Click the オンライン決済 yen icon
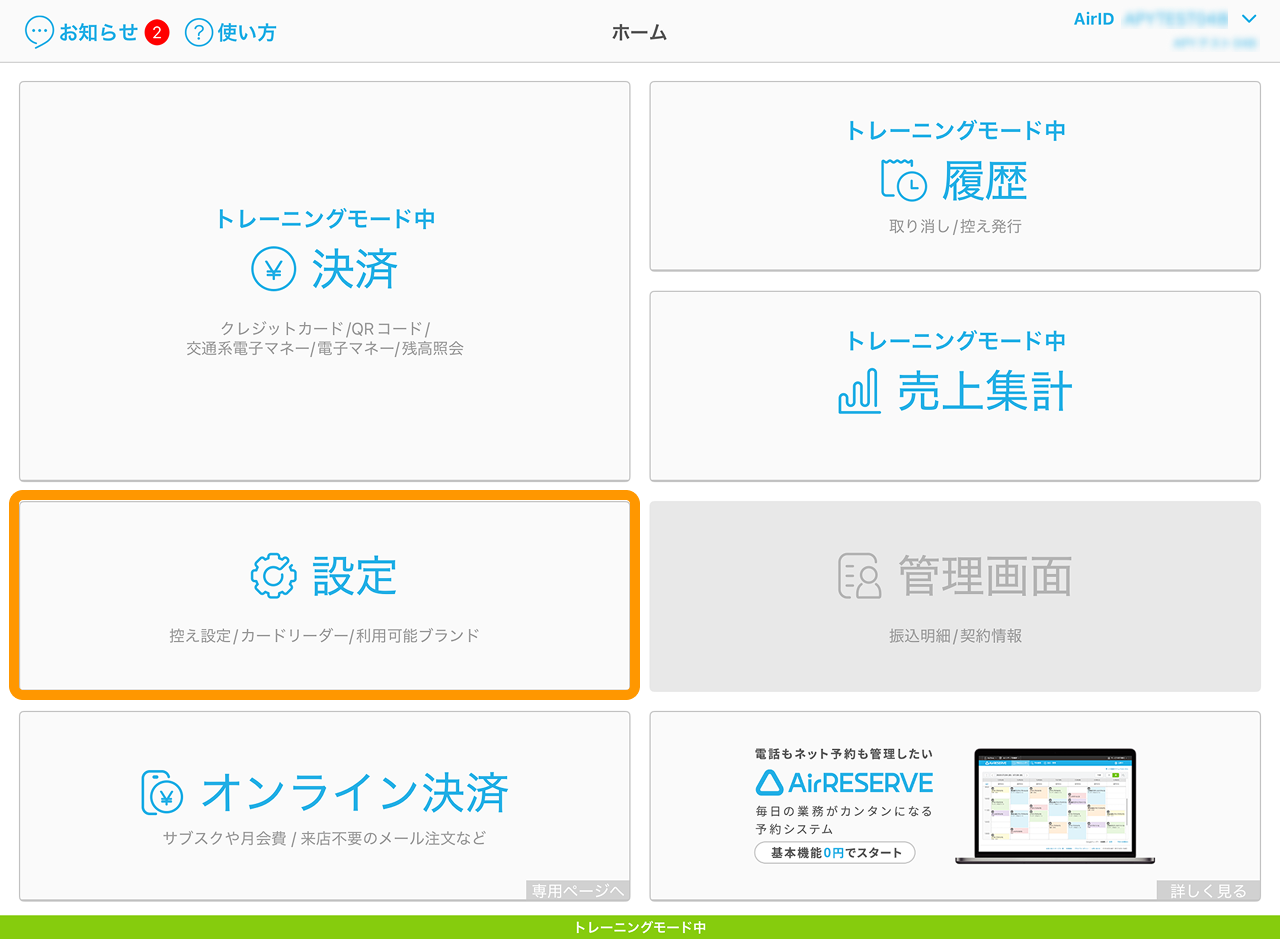The image size is (1280, 939). coord(162,793)
